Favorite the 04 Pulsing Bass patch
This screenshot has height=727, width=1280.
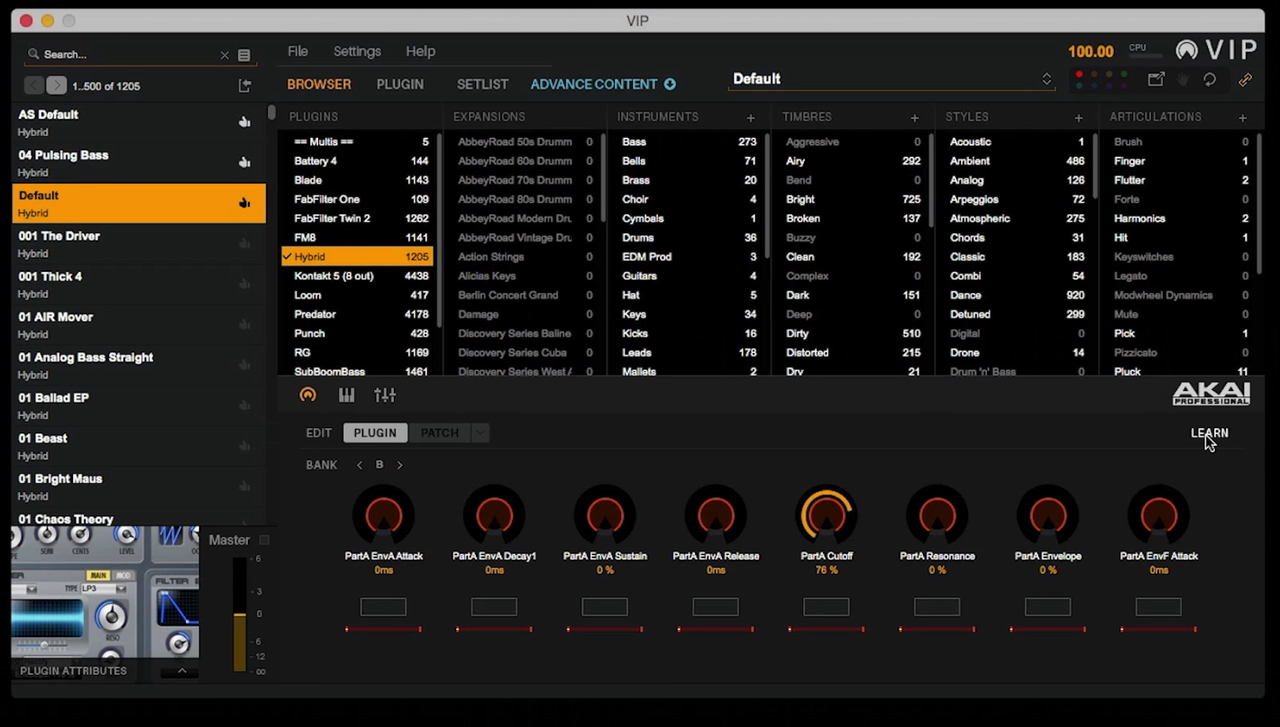[244, 162]
